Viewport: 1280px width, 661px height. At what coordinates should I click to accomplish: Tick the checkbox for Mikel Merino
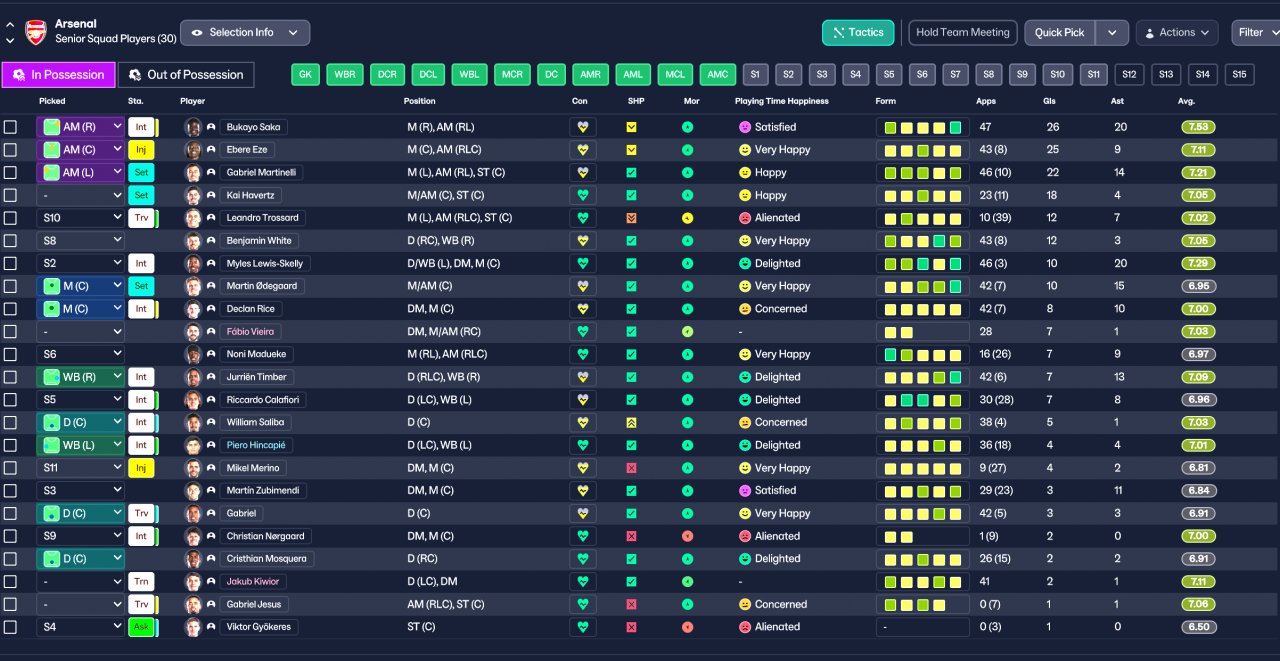point(10,468)
